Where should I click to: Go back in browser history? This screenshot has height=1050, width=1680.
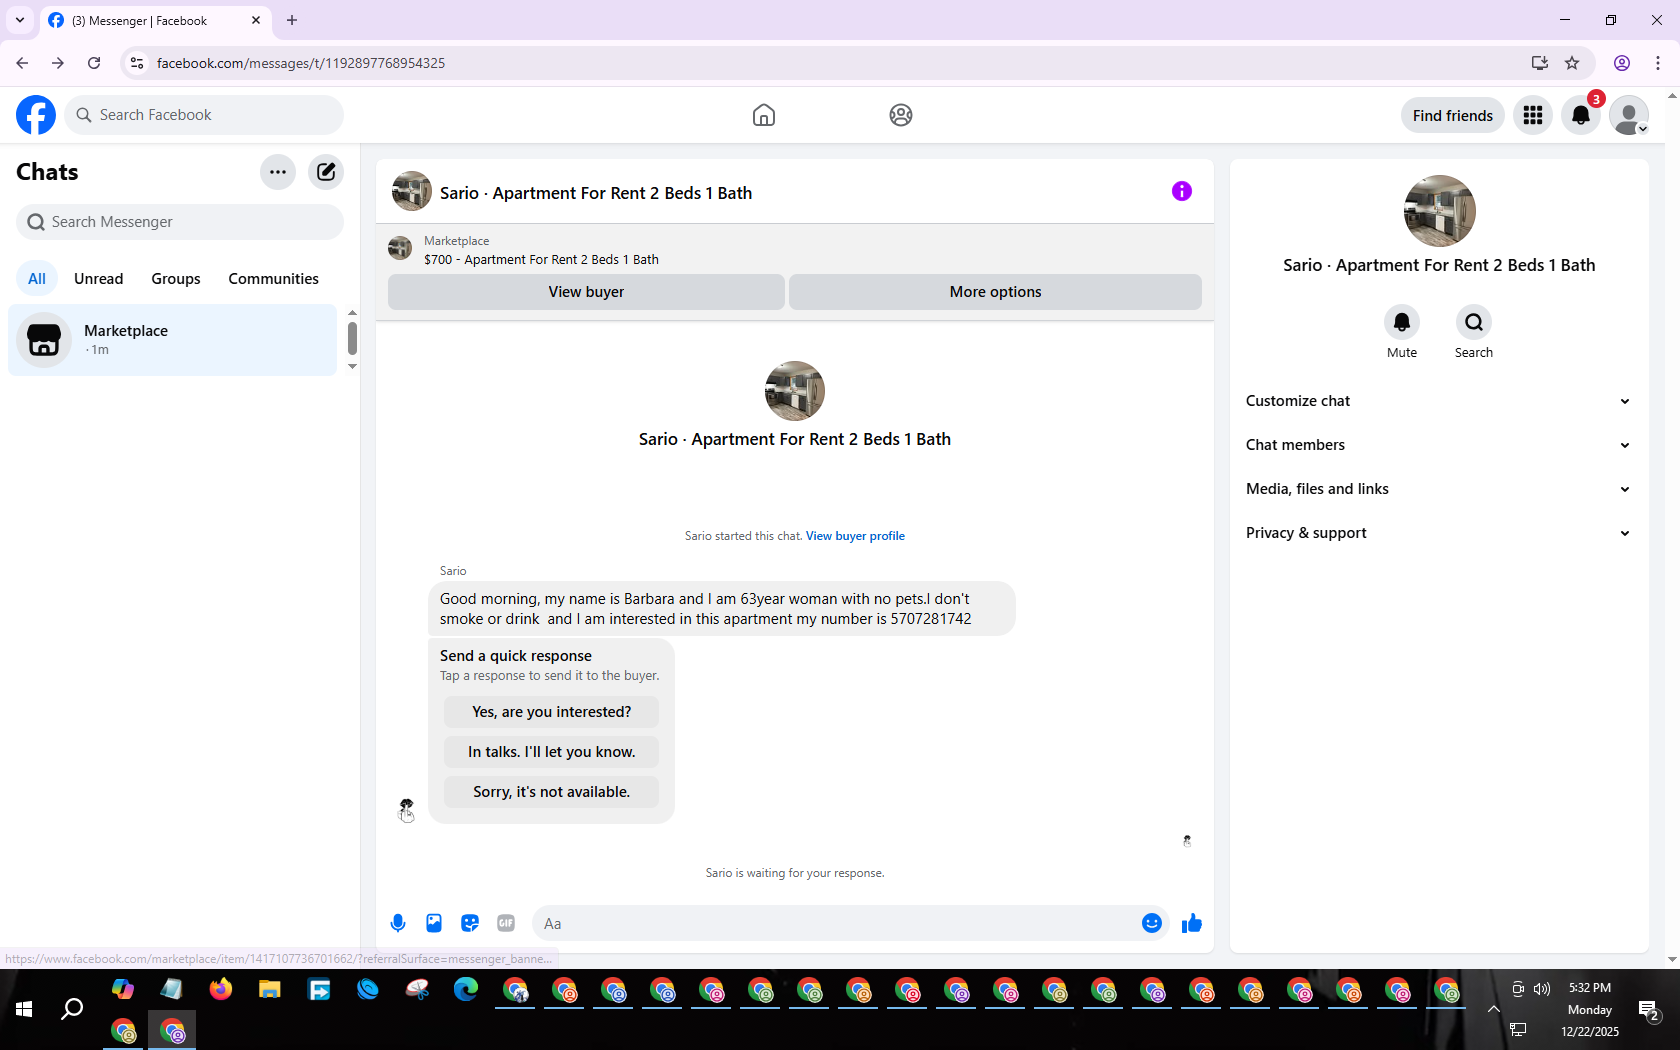[x=22, y=63]
